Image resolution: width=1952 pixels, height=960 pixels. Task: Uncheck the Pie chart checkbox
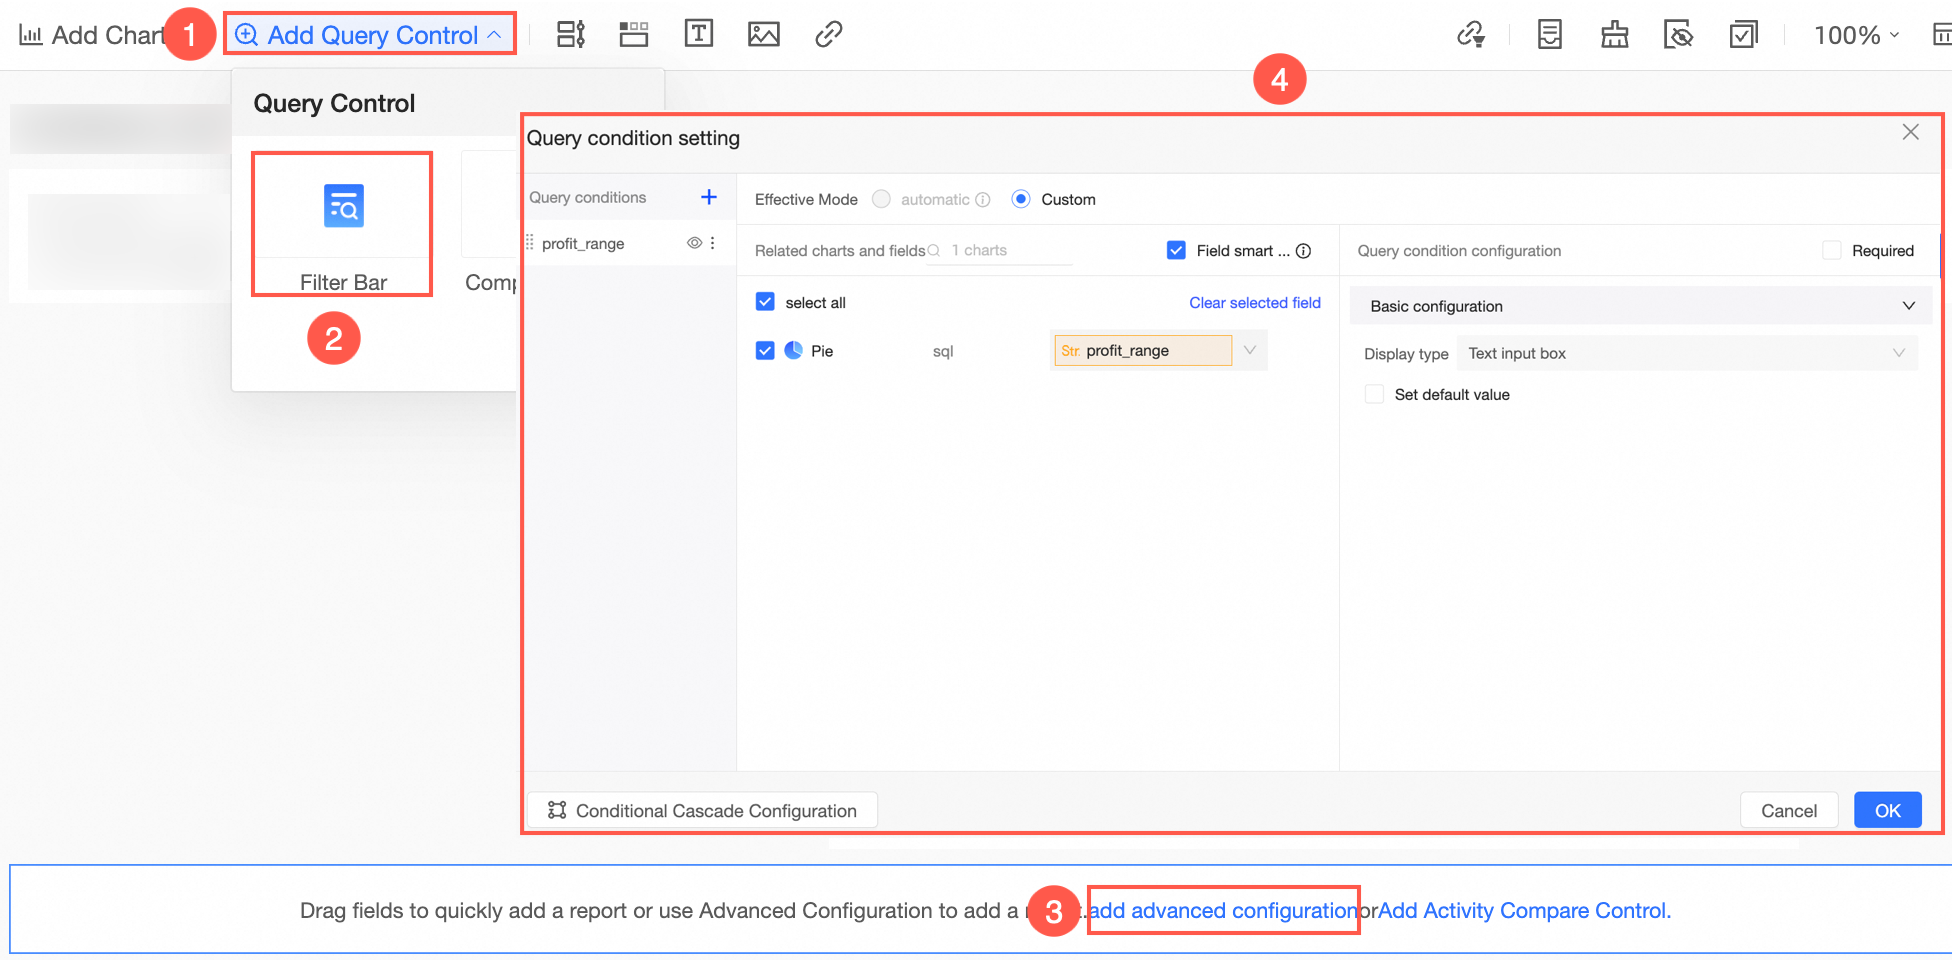click(x=766, y=351)
